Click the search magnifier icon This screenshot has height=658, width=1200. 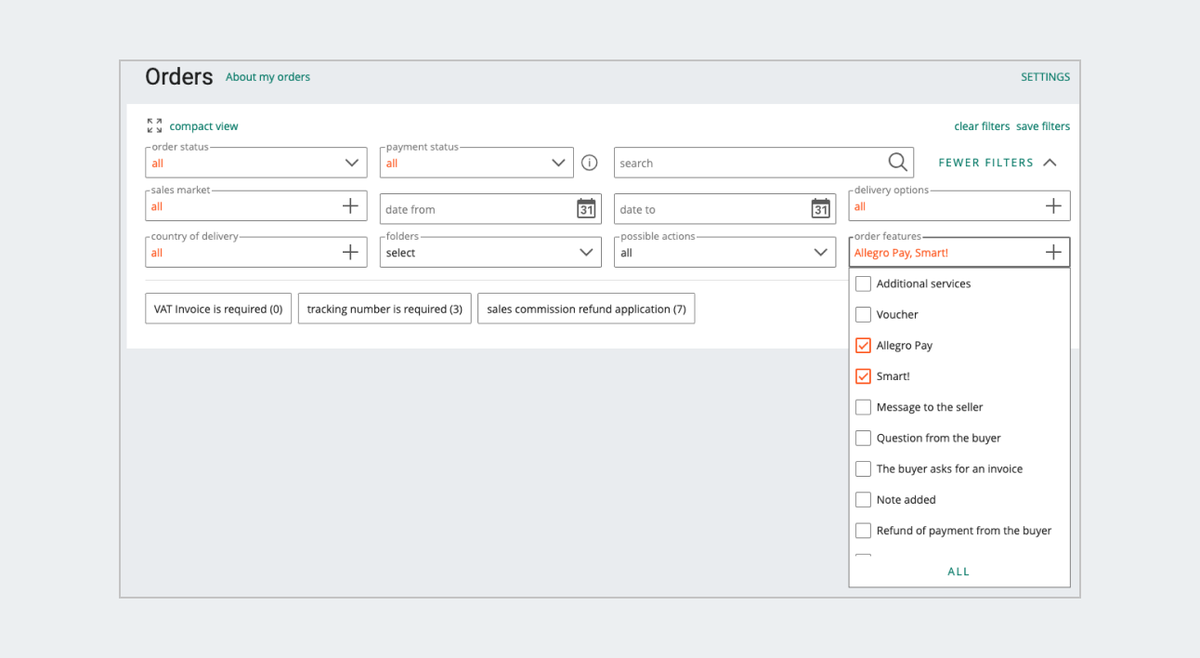click(x=898, y=162)
